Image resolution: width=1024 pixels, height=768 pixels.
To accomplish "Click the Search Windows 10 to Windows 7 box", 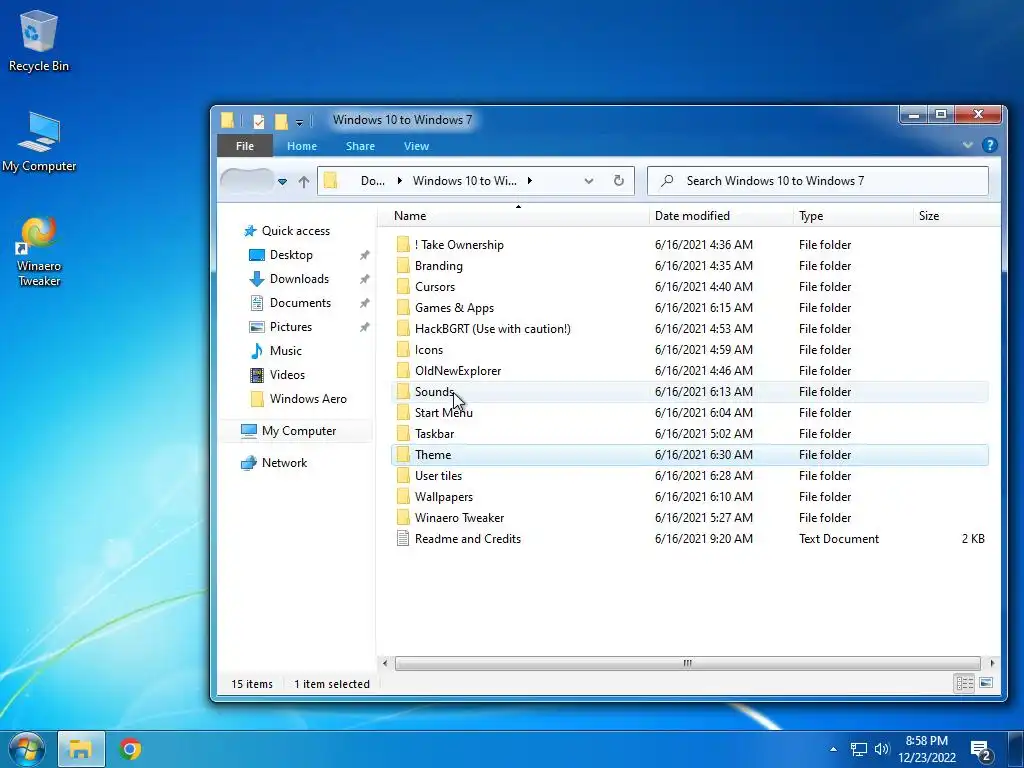I will tap(818, 181).
